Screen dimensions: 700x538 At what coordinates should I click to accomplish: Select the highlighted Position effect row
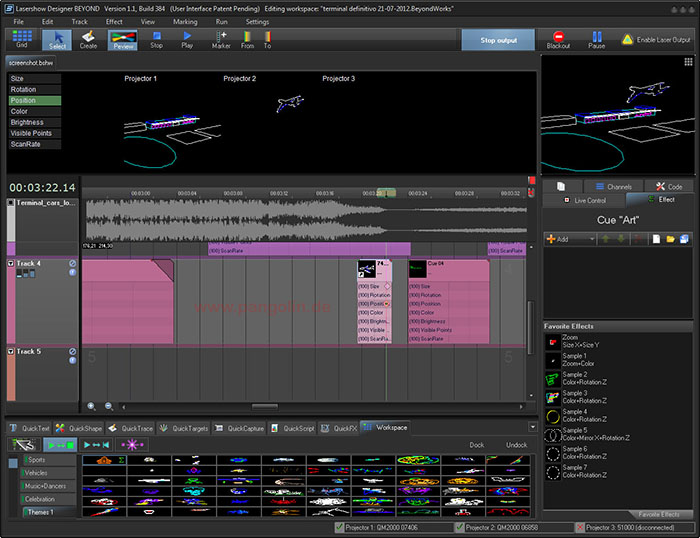[x=35, y=100]
